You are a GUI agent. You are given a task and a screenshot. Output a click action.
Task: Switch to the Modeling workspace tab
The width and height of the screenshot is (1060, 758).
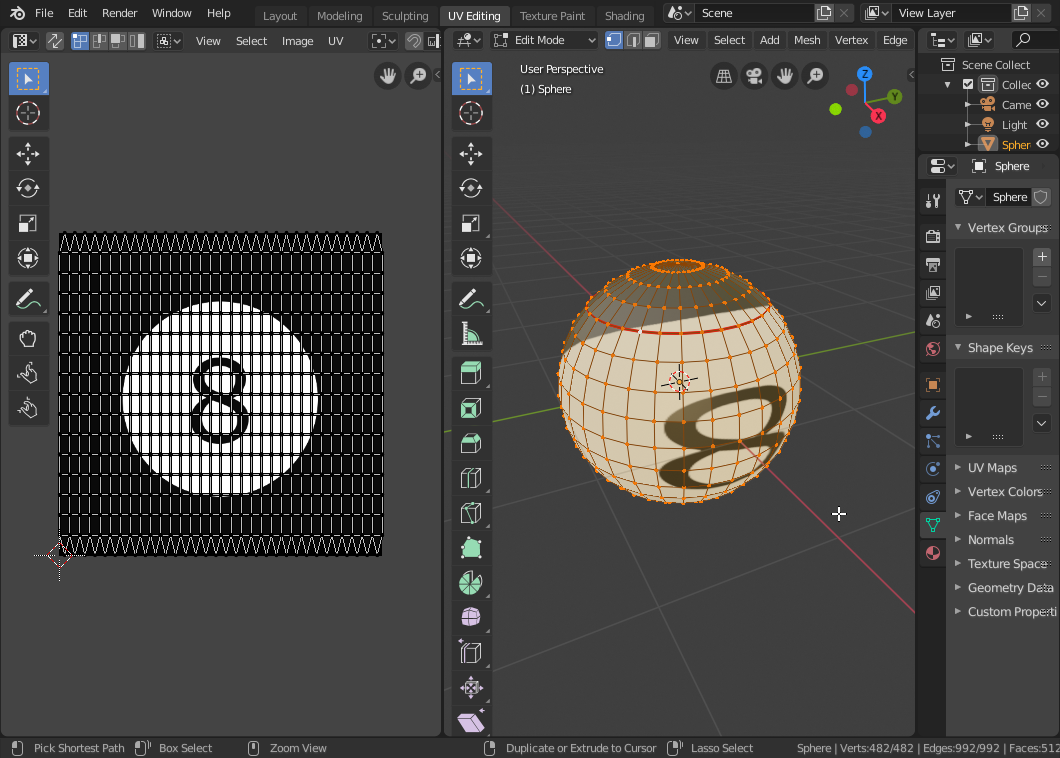(339, 16)
